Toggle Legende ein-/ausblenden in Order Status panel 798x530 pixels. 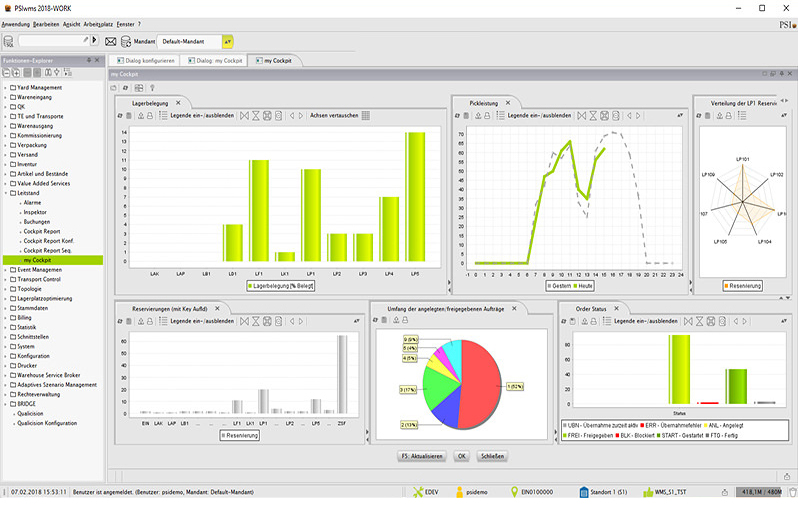[x=645, y=321]
